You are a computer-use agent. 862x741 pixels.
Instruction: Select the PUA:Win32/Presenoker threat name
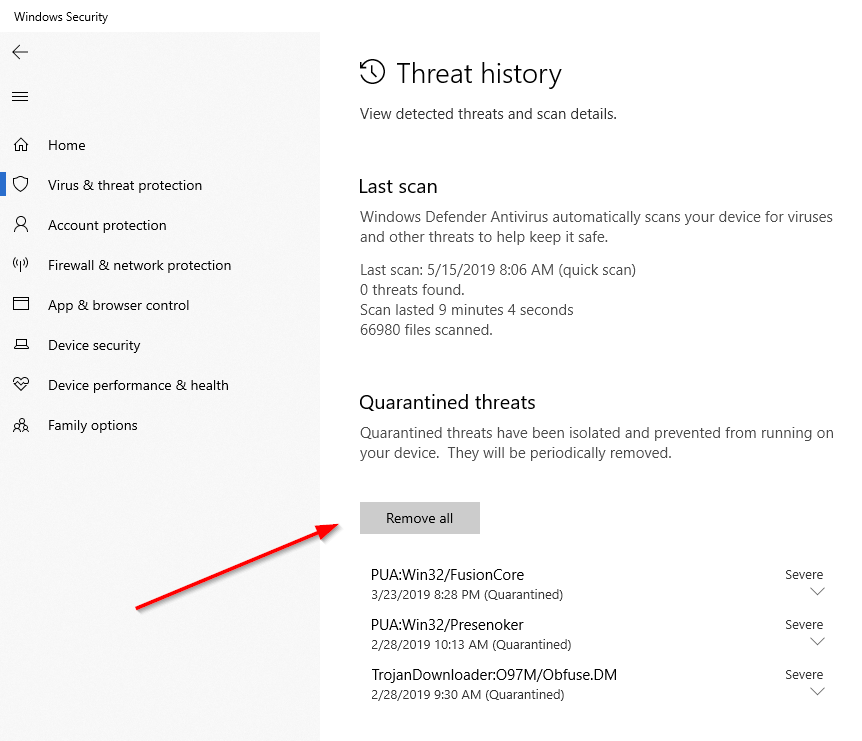click(447, 625)
